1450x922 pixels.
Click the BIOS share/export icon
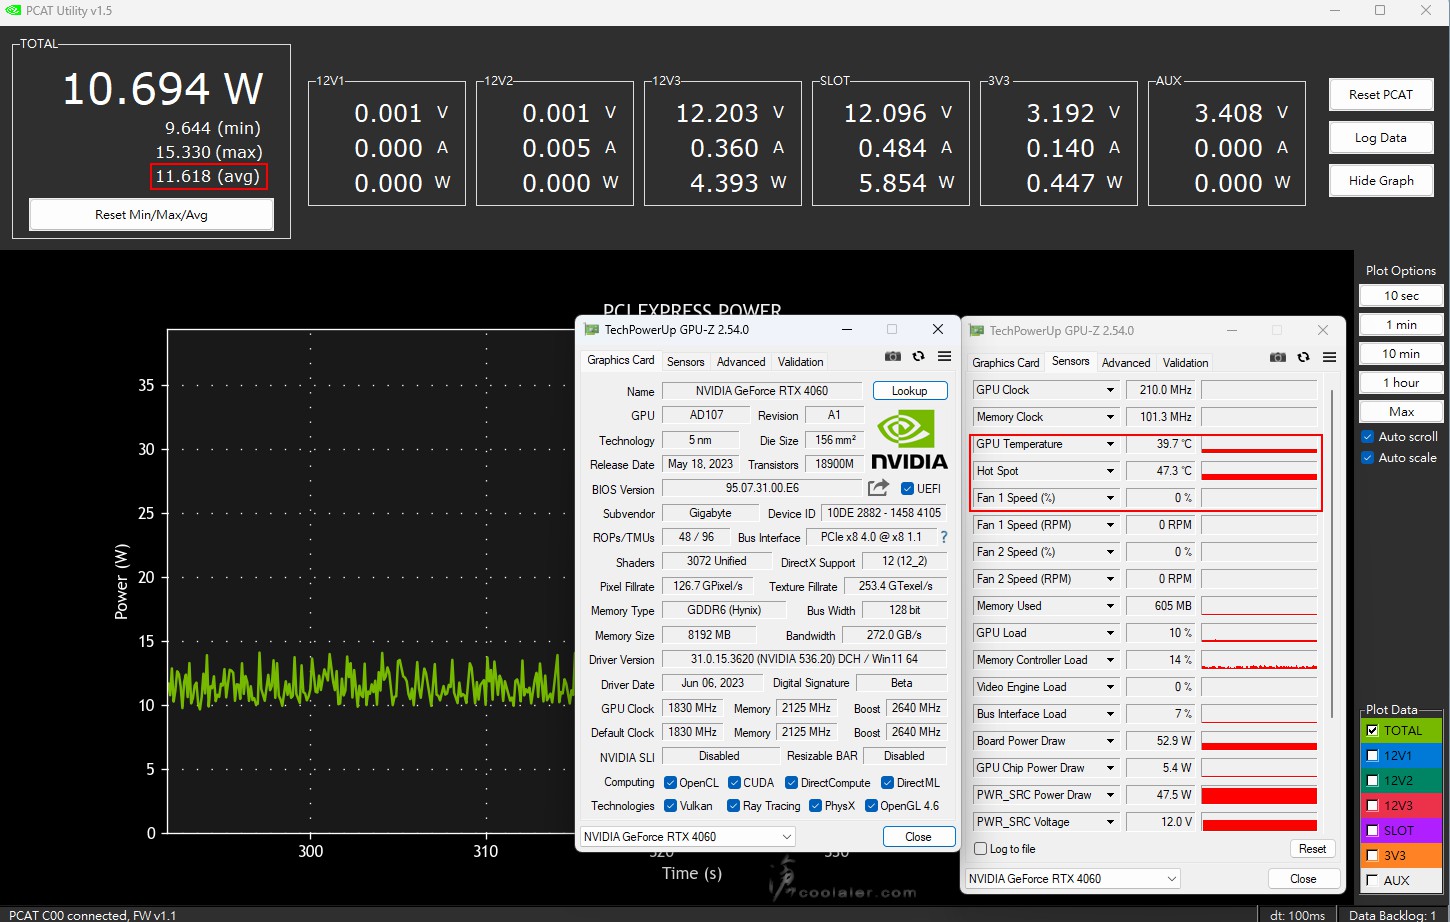[878, 488]
